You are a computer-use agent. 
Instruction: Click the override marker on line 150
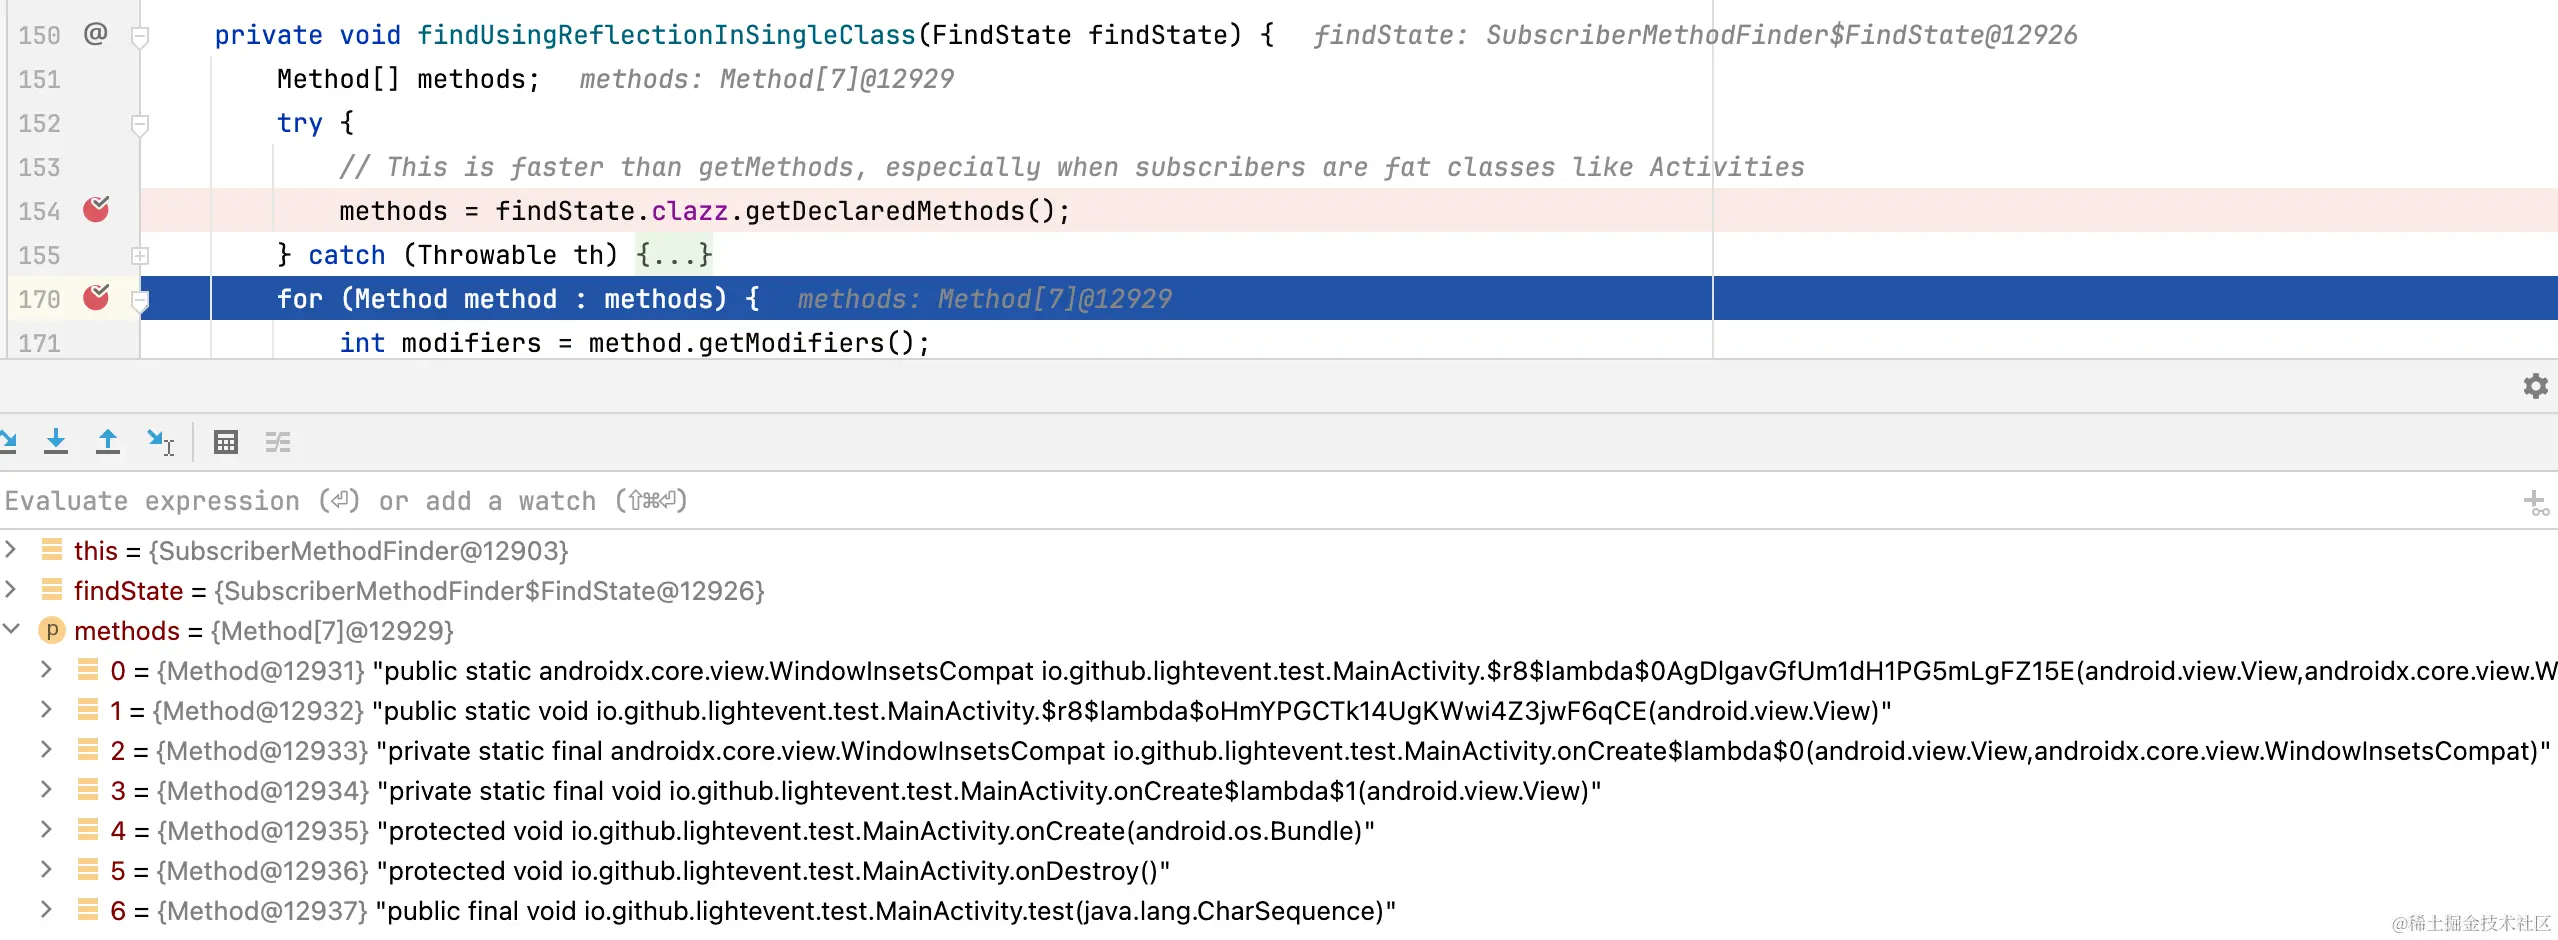[95, 34]
